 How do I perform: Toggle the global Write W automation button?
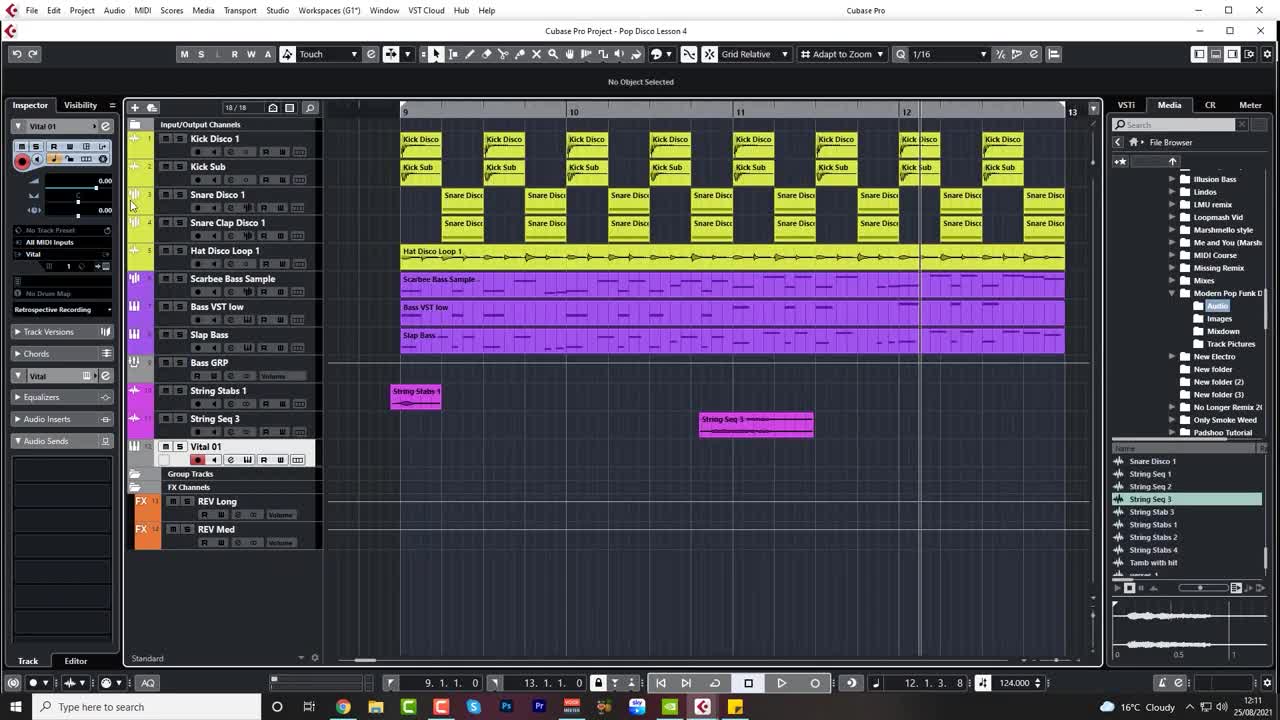[x=251, y=54]
